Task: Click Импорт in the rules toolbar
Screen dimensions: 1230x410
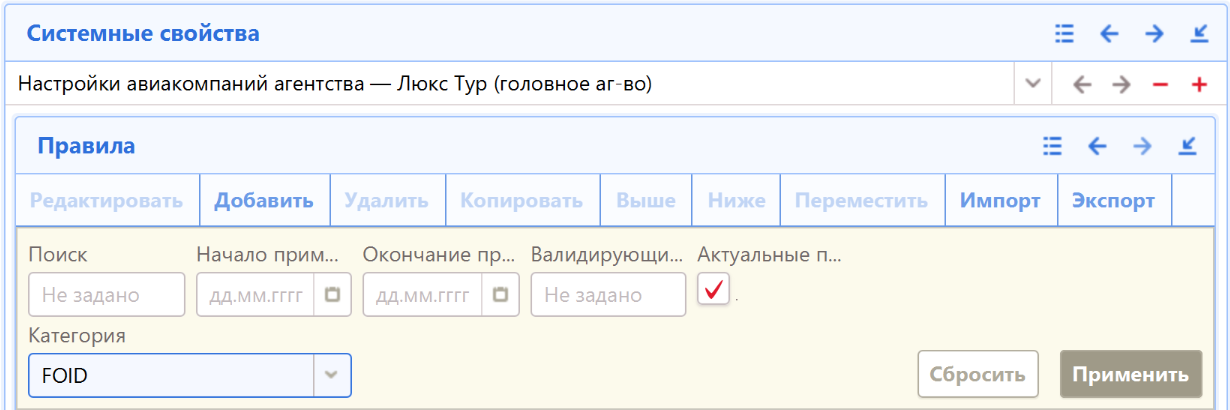Action: (1000, 200)
